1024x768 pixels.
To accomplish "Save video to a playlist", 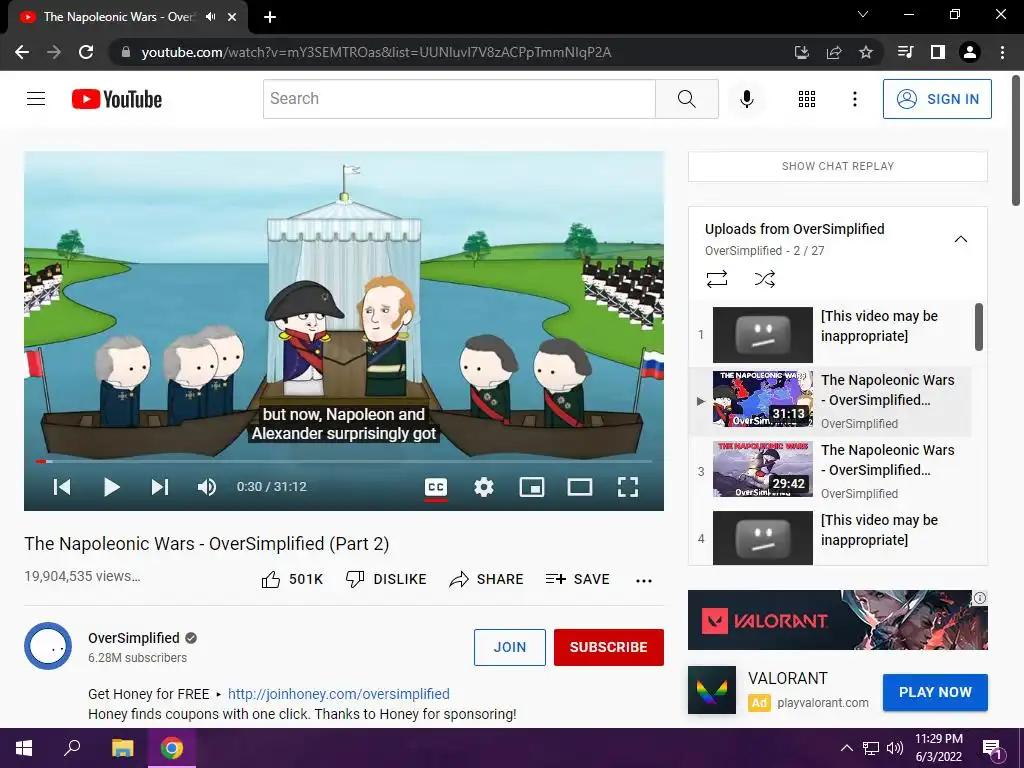I will coord(577,579).
